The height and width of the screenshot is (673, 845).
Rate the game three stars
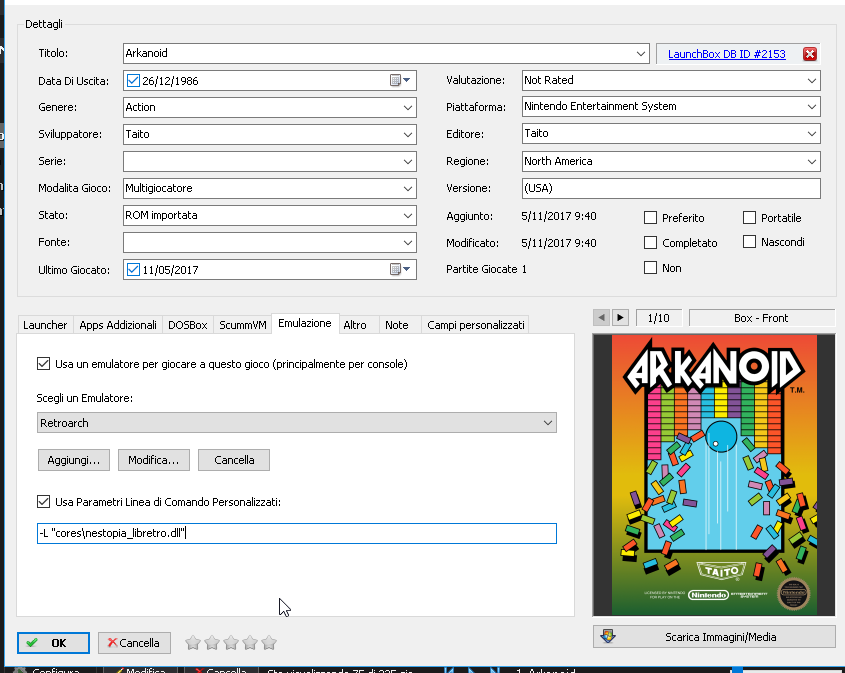(231, 642)
